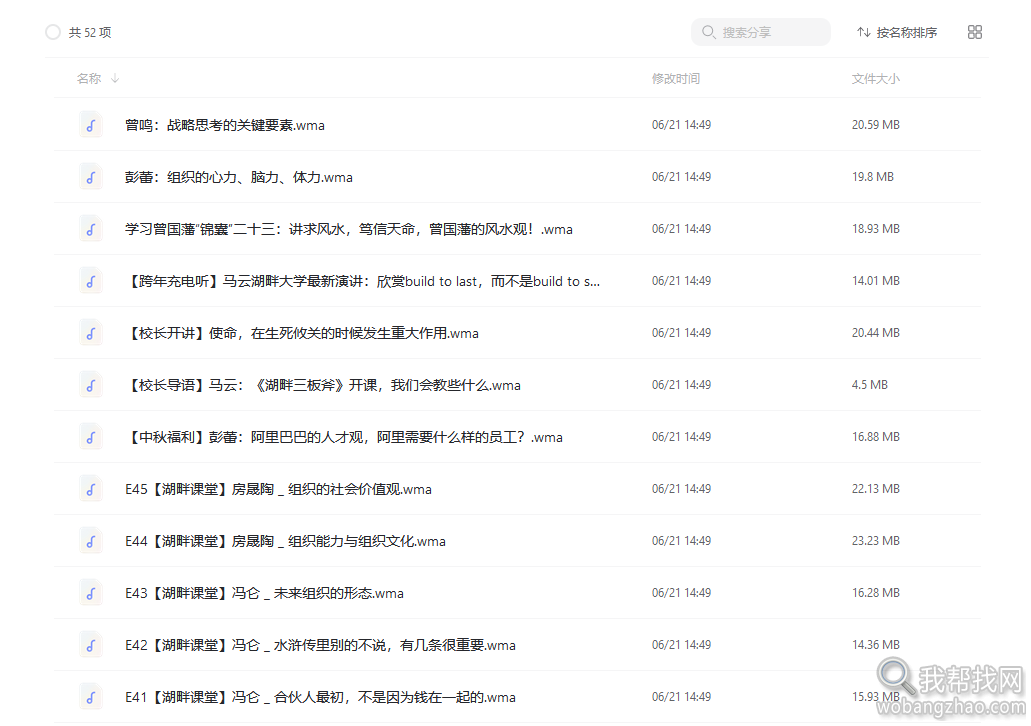Click audio icon for E42 冯仑 file

click(x=91, y=644)
